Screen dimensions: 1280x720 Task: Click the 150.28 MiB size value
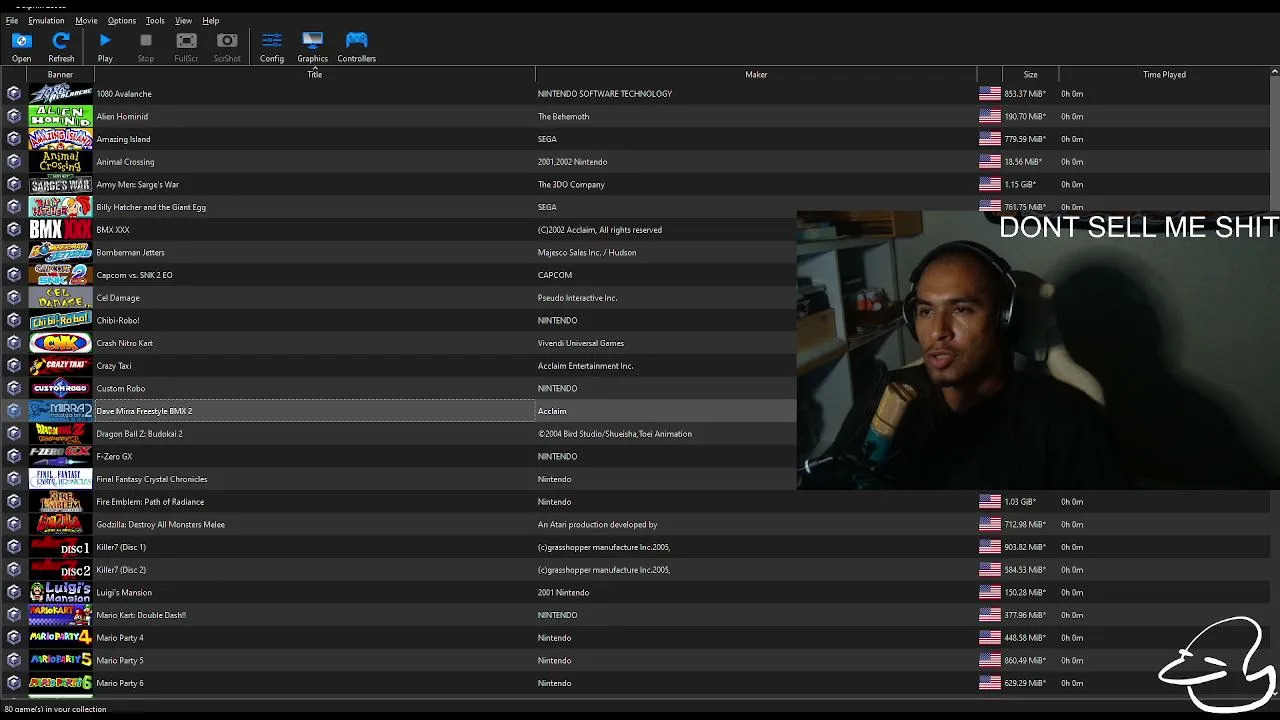(1024, 592)
